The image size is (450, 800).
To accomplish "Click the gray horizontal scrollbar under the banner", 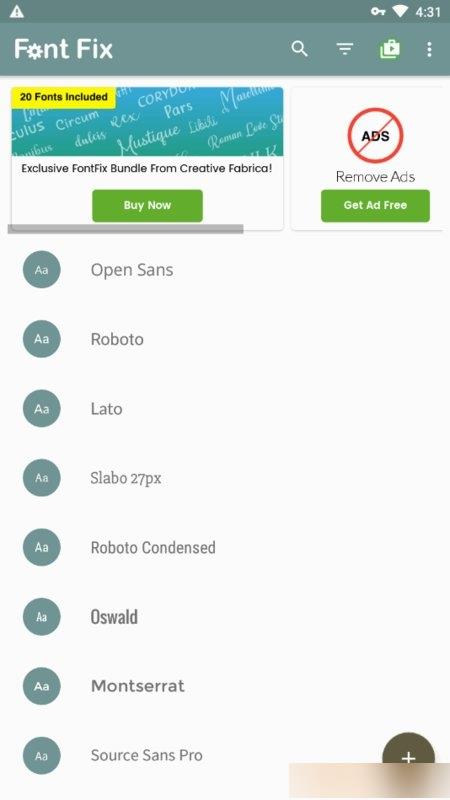I will coord(126,229).
